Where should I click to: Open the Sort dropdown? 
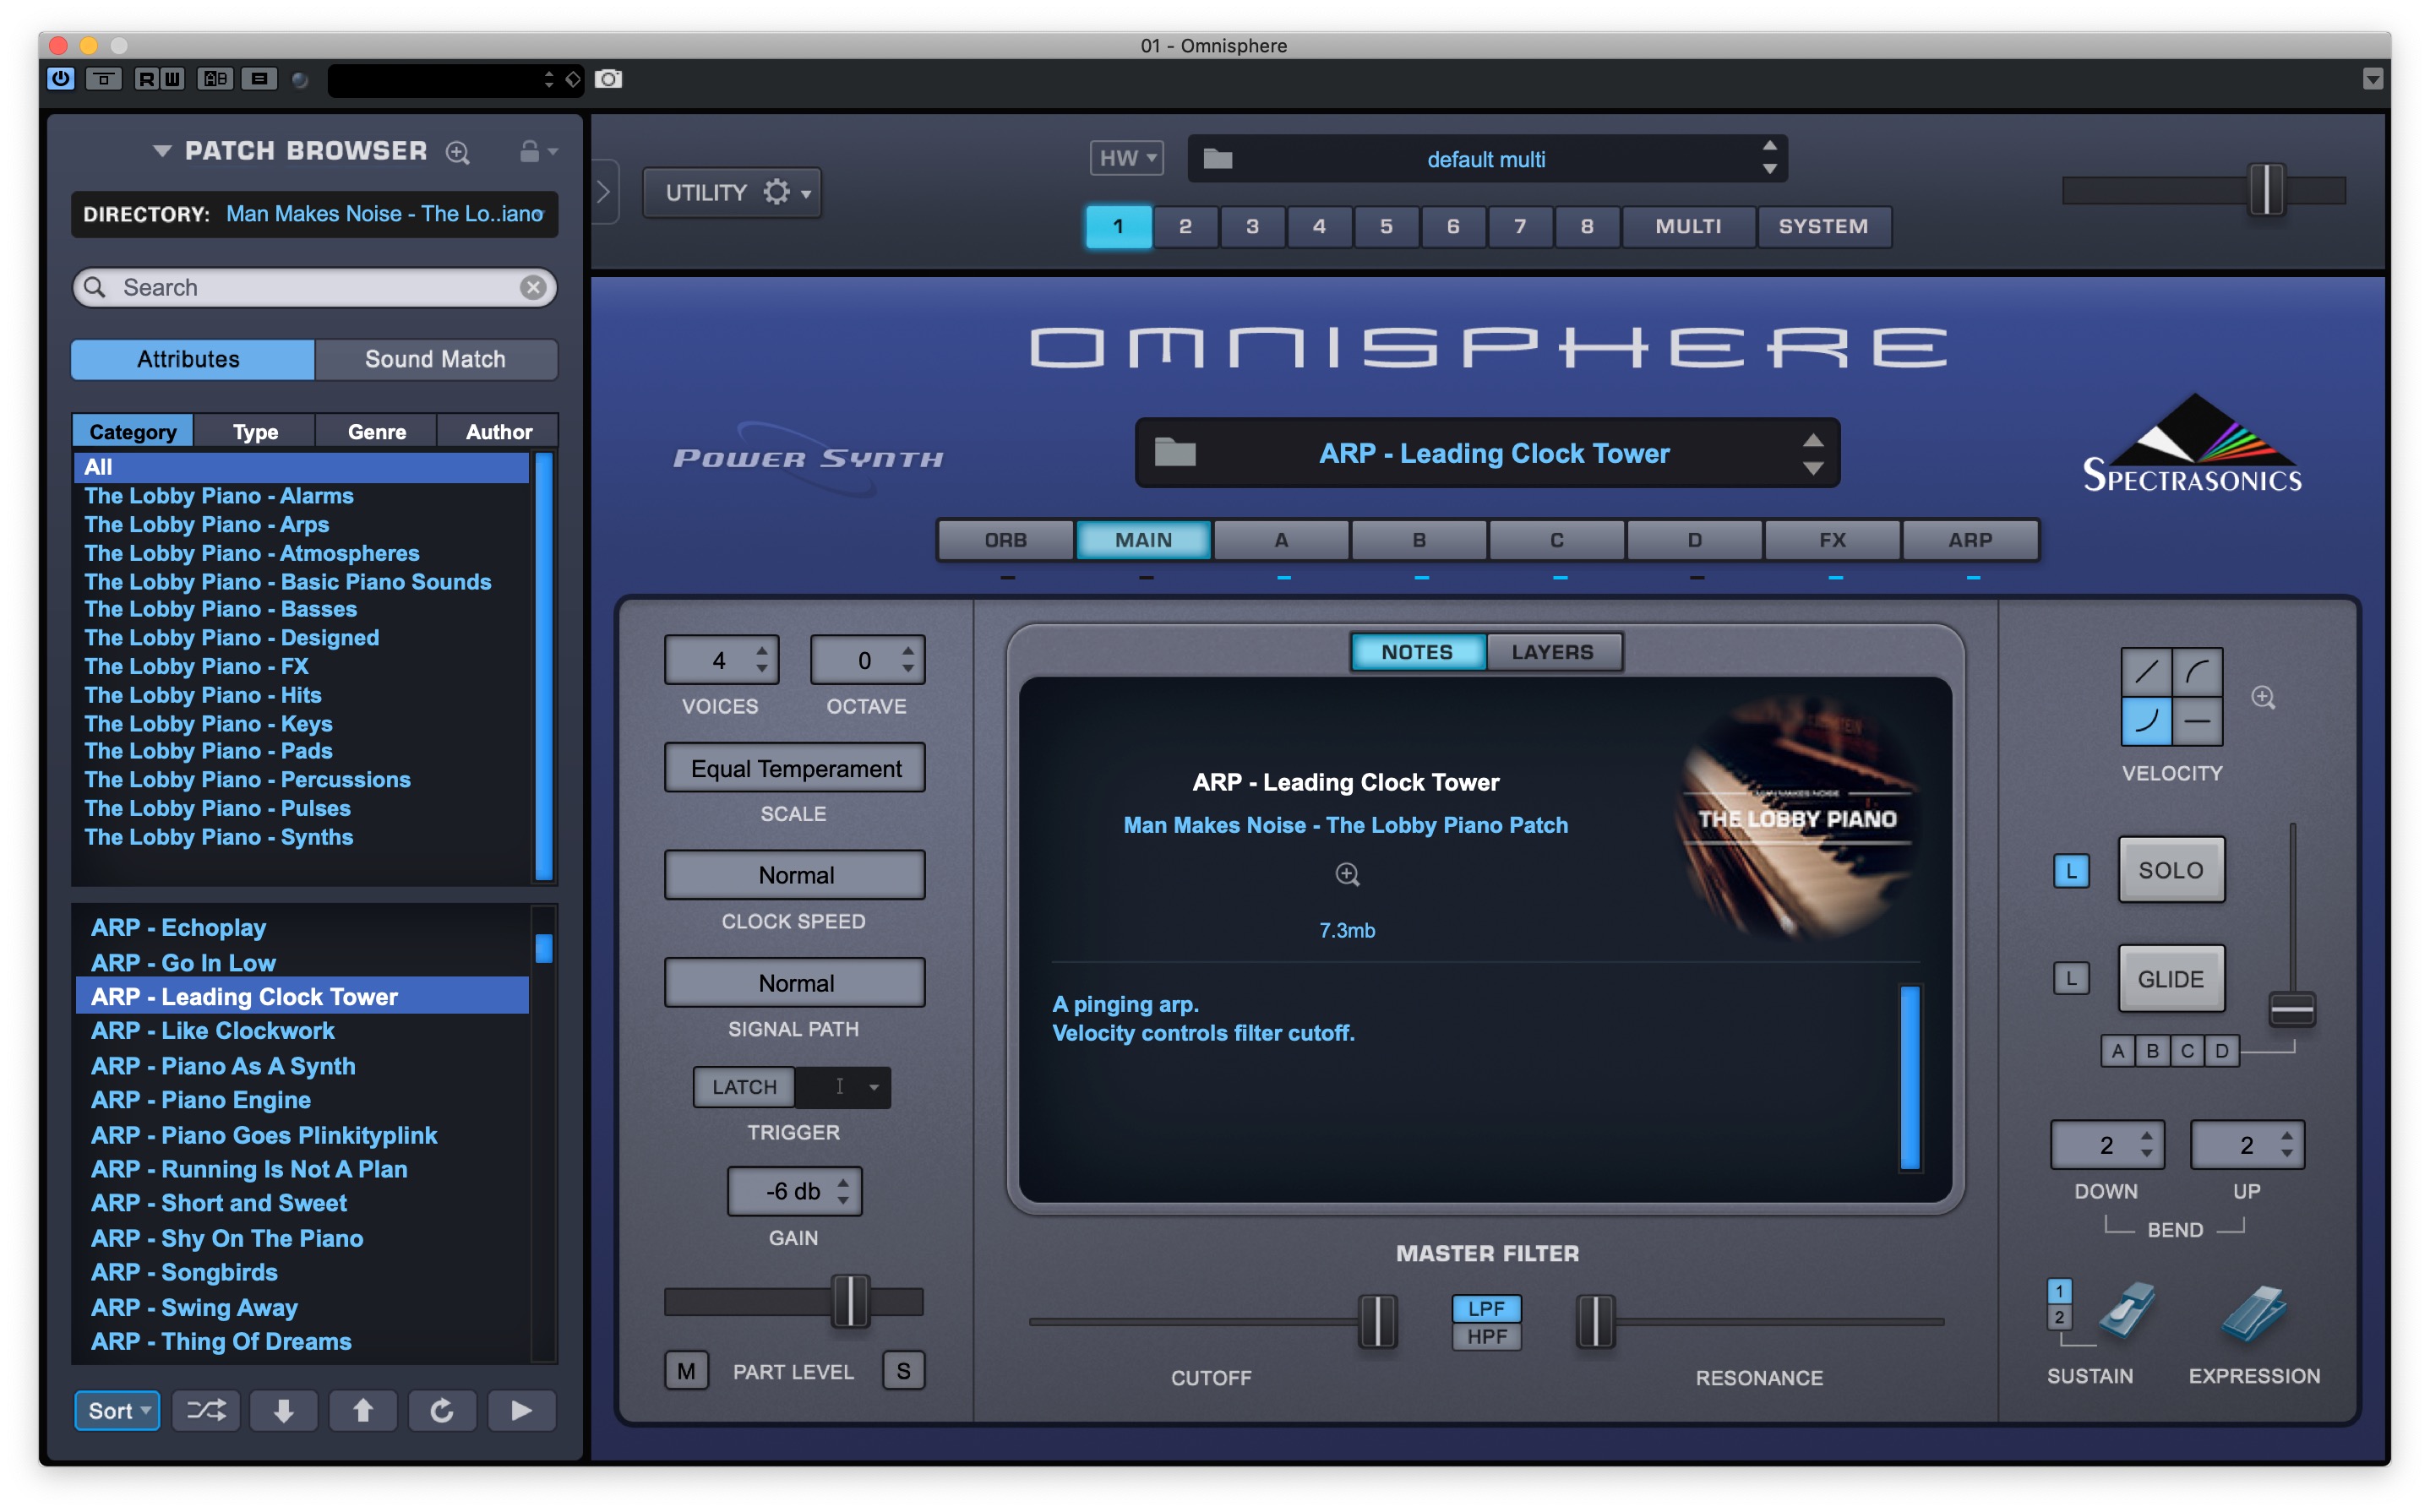pyautogui.click(x=116, y=1410)
